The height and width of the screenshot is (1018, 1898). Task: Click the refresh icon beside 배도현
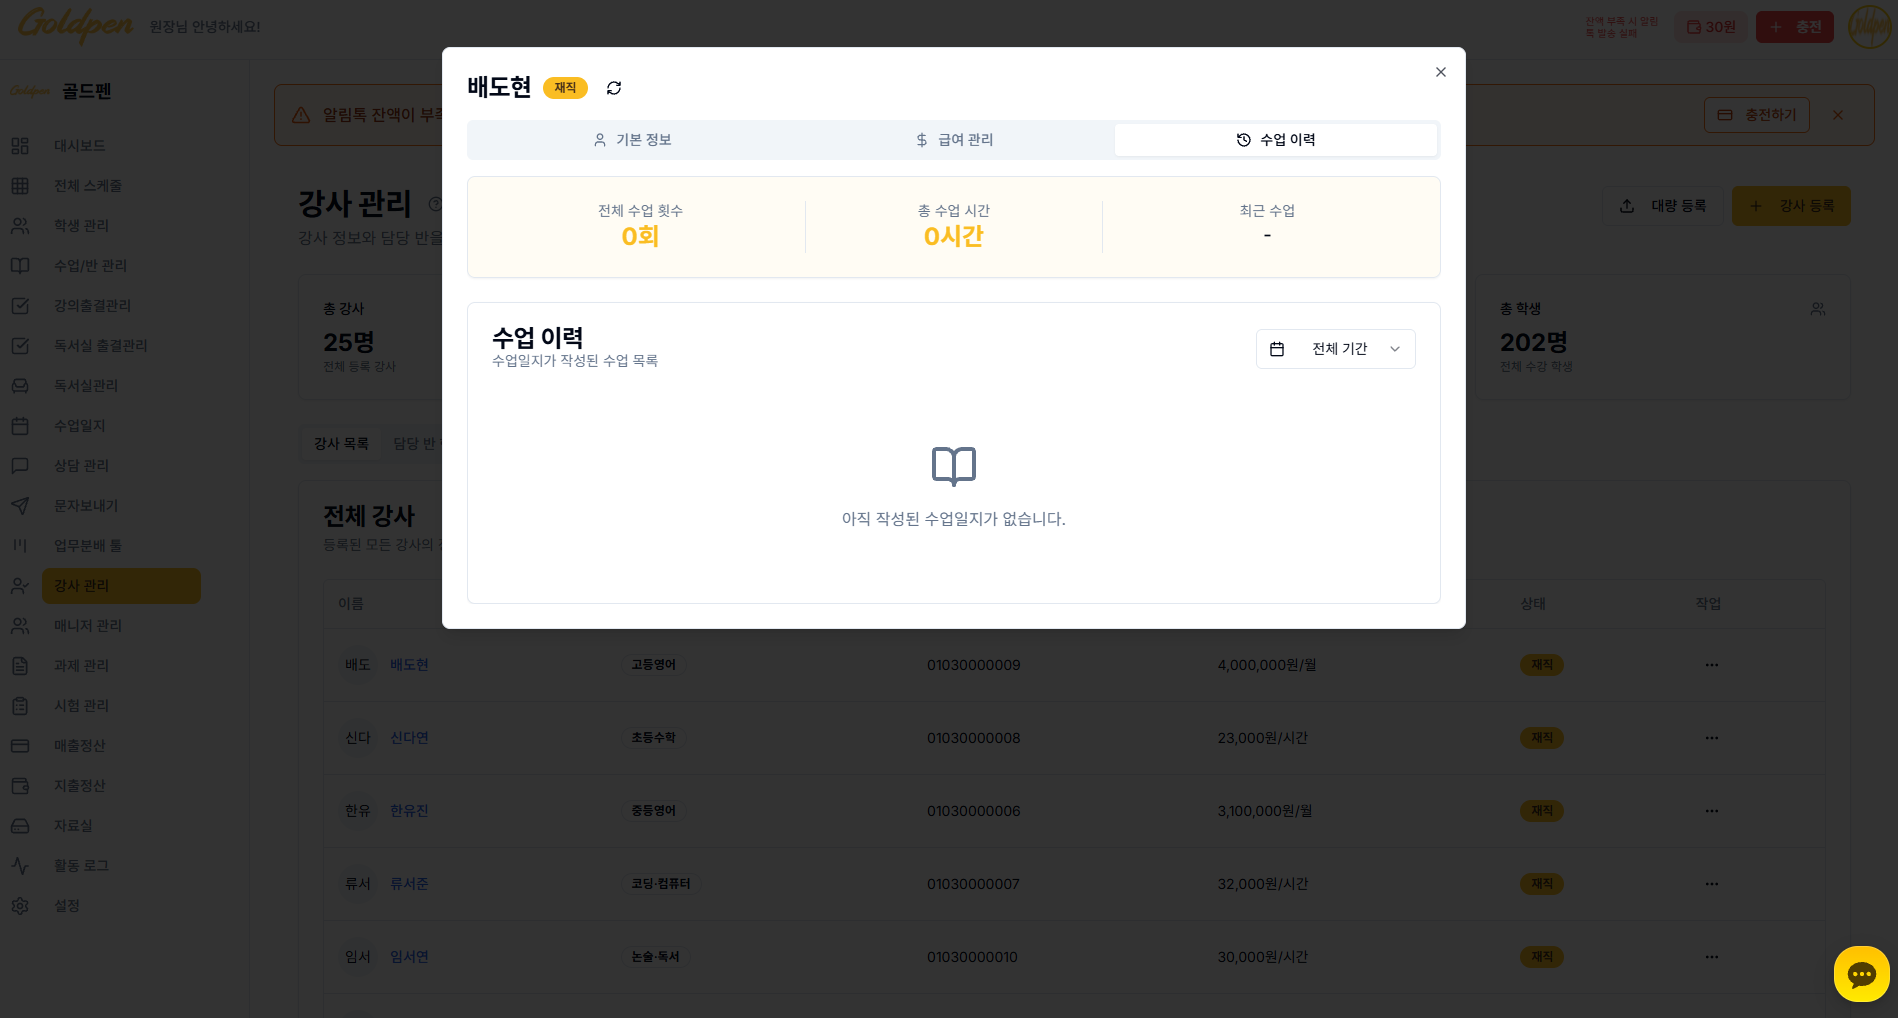[614, 88]
